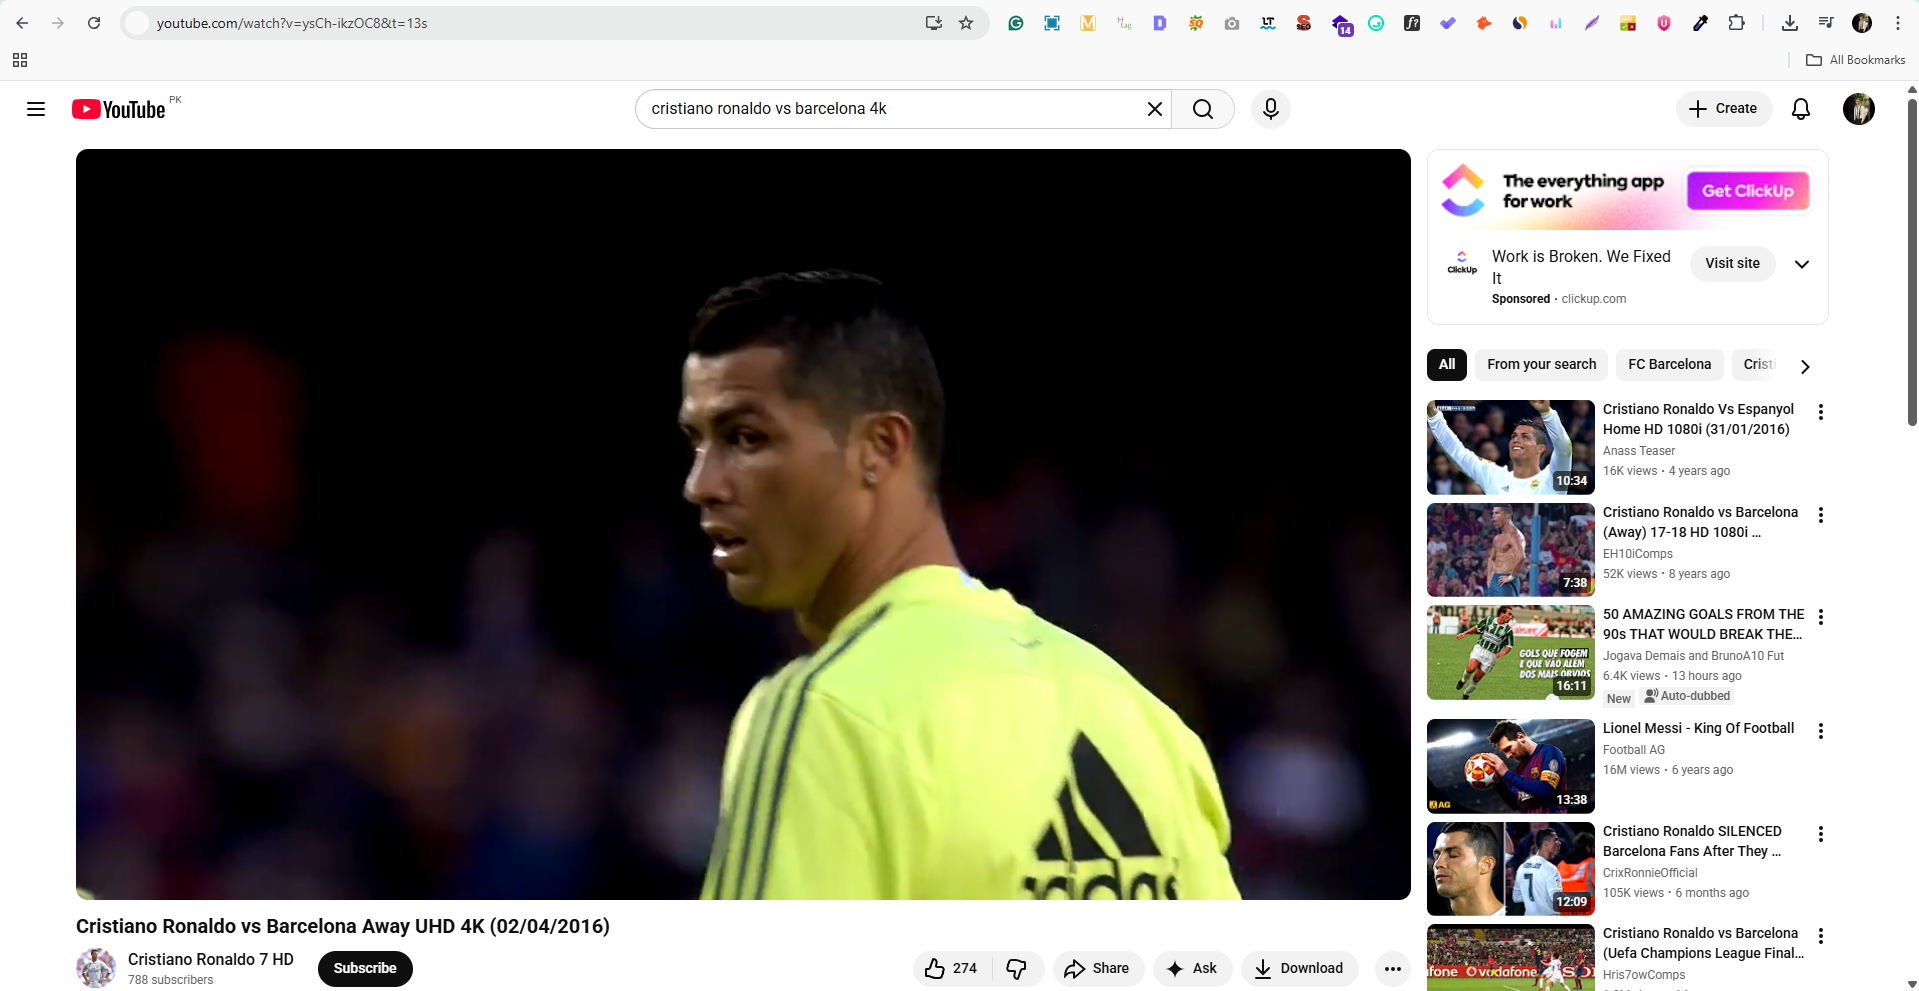Like the video with thumbs up

935,968
